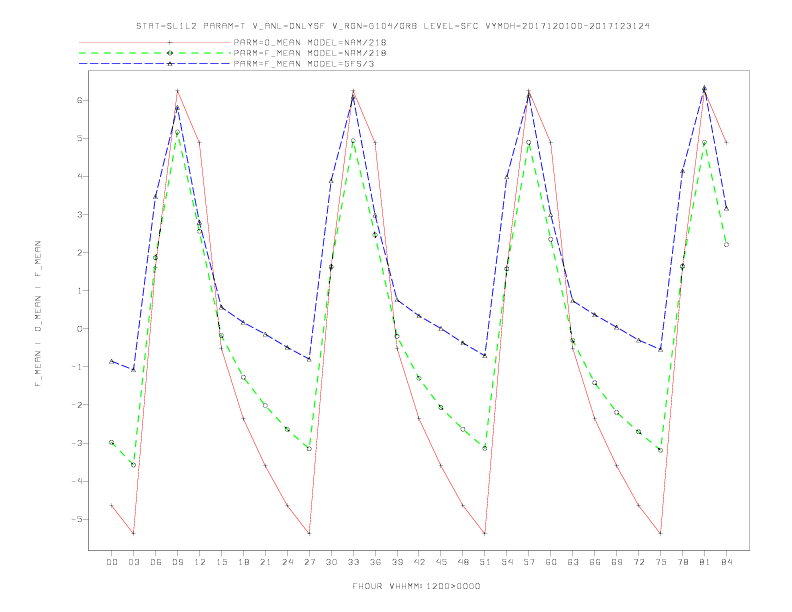Click x-axis tick label 45
The image size is (792, 612).
pos(441,562)
